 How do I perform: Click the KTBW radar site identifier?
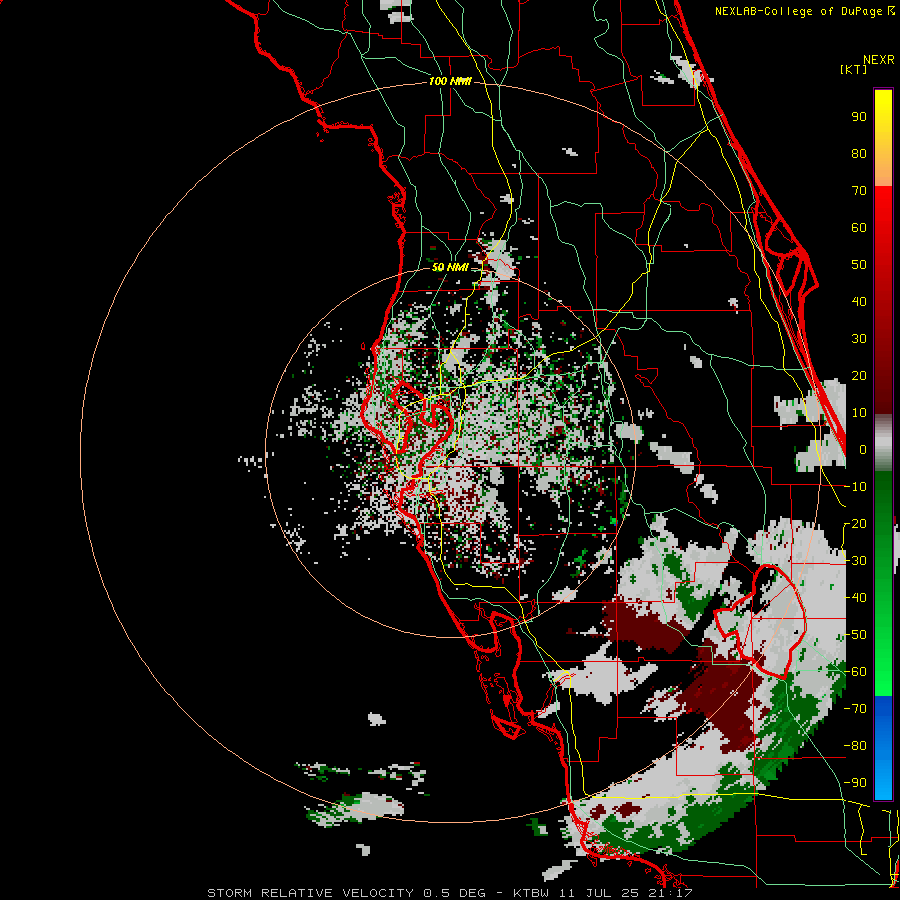pyautogui.click(x=533, y=893)
